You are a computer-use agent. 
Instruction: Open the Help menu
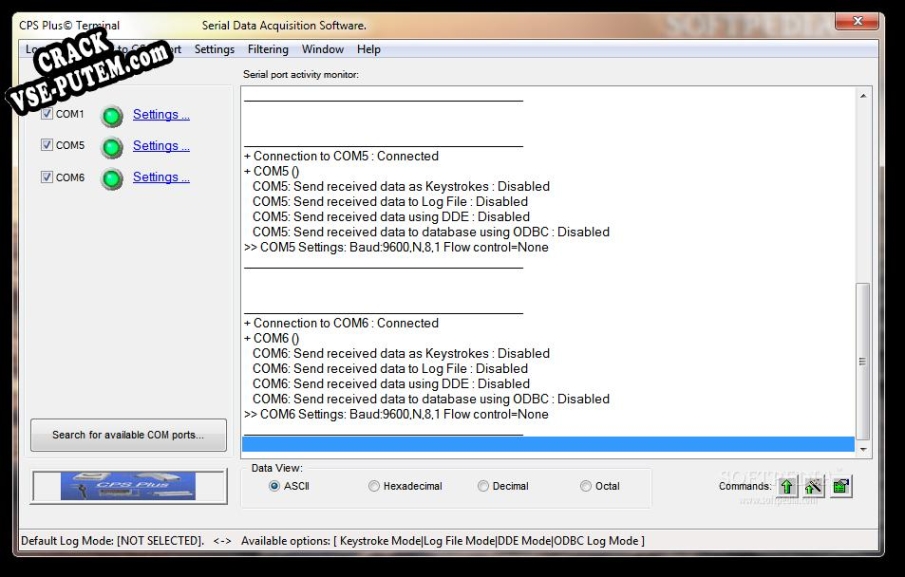[368, 49]
